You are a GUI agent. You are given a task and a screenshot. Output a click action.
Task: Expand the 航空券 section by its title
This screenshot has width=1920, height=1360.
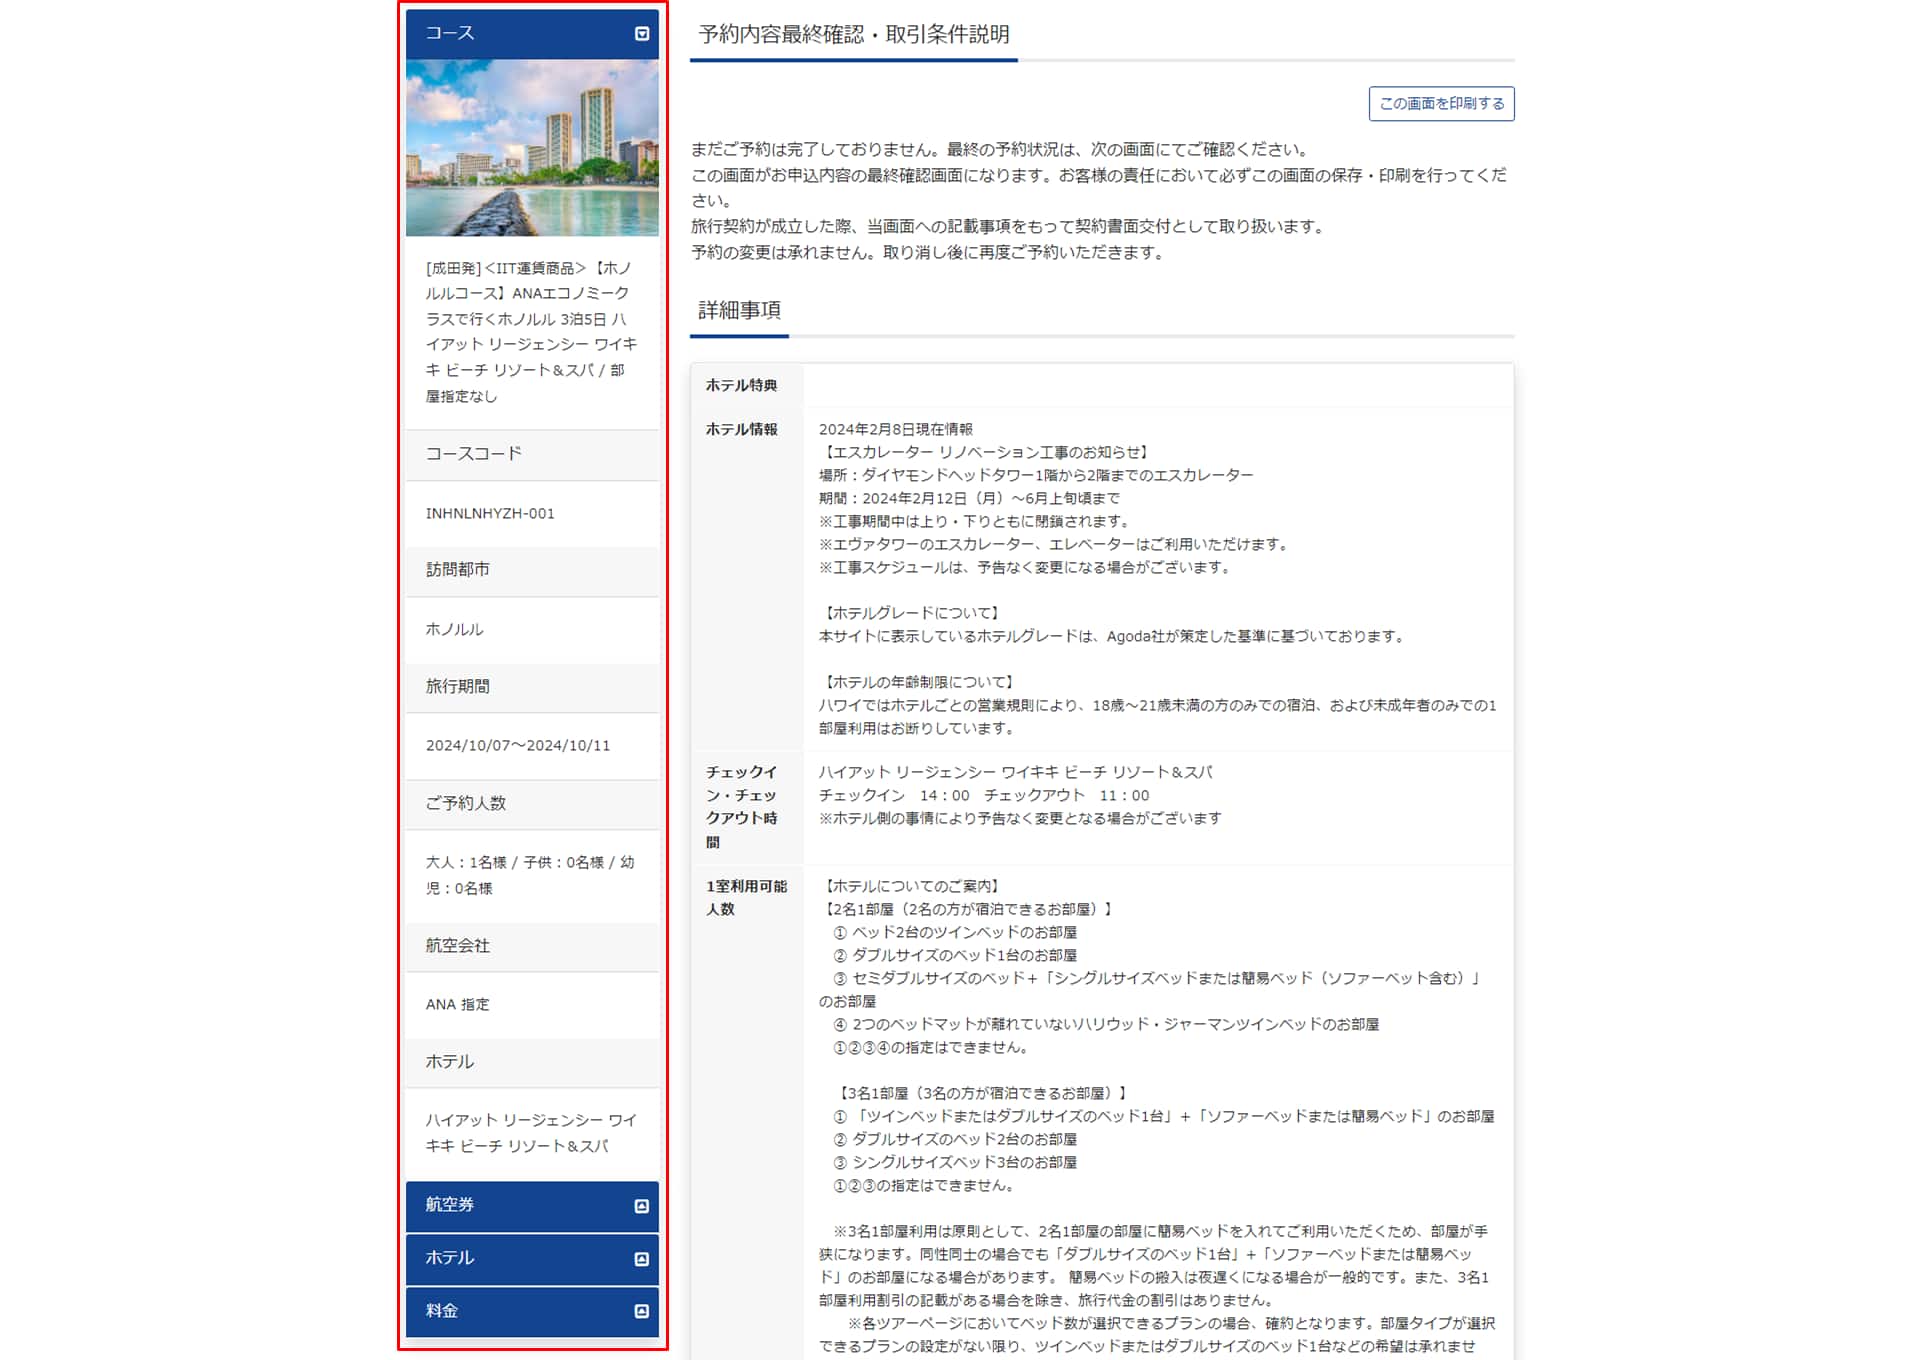pos(450,1205)
